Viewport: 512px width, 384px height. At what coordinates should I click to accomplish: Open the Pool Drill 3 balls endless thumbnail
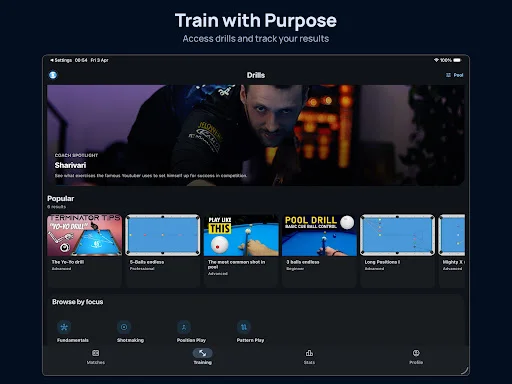(319, 235)
